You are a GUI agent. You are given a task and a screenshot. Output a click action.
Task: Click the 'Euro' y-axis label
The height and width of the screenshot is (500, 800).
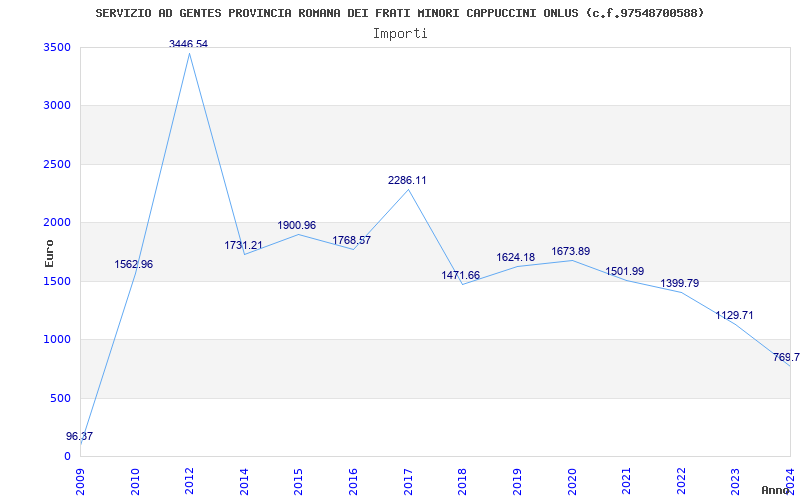tap(49, 253)
